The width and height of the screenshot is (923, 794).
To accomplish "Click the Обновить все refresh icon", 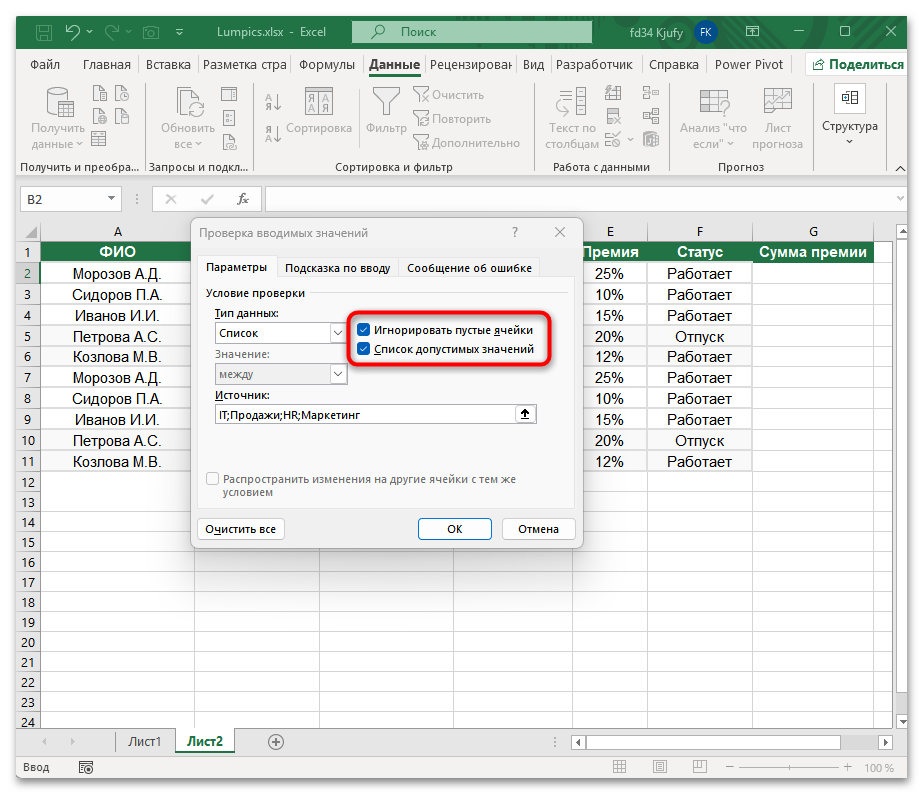I will [x=188, y=102].
